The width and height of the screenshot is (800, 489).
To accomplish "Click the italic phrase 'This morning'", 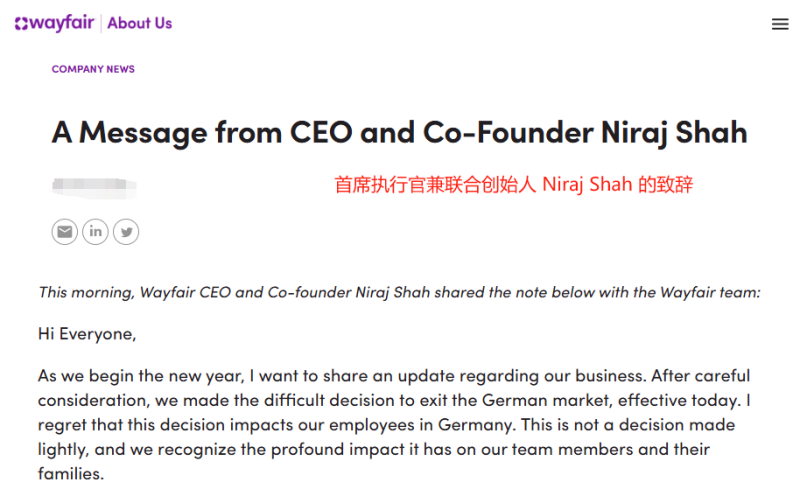I will coord(86,292).
